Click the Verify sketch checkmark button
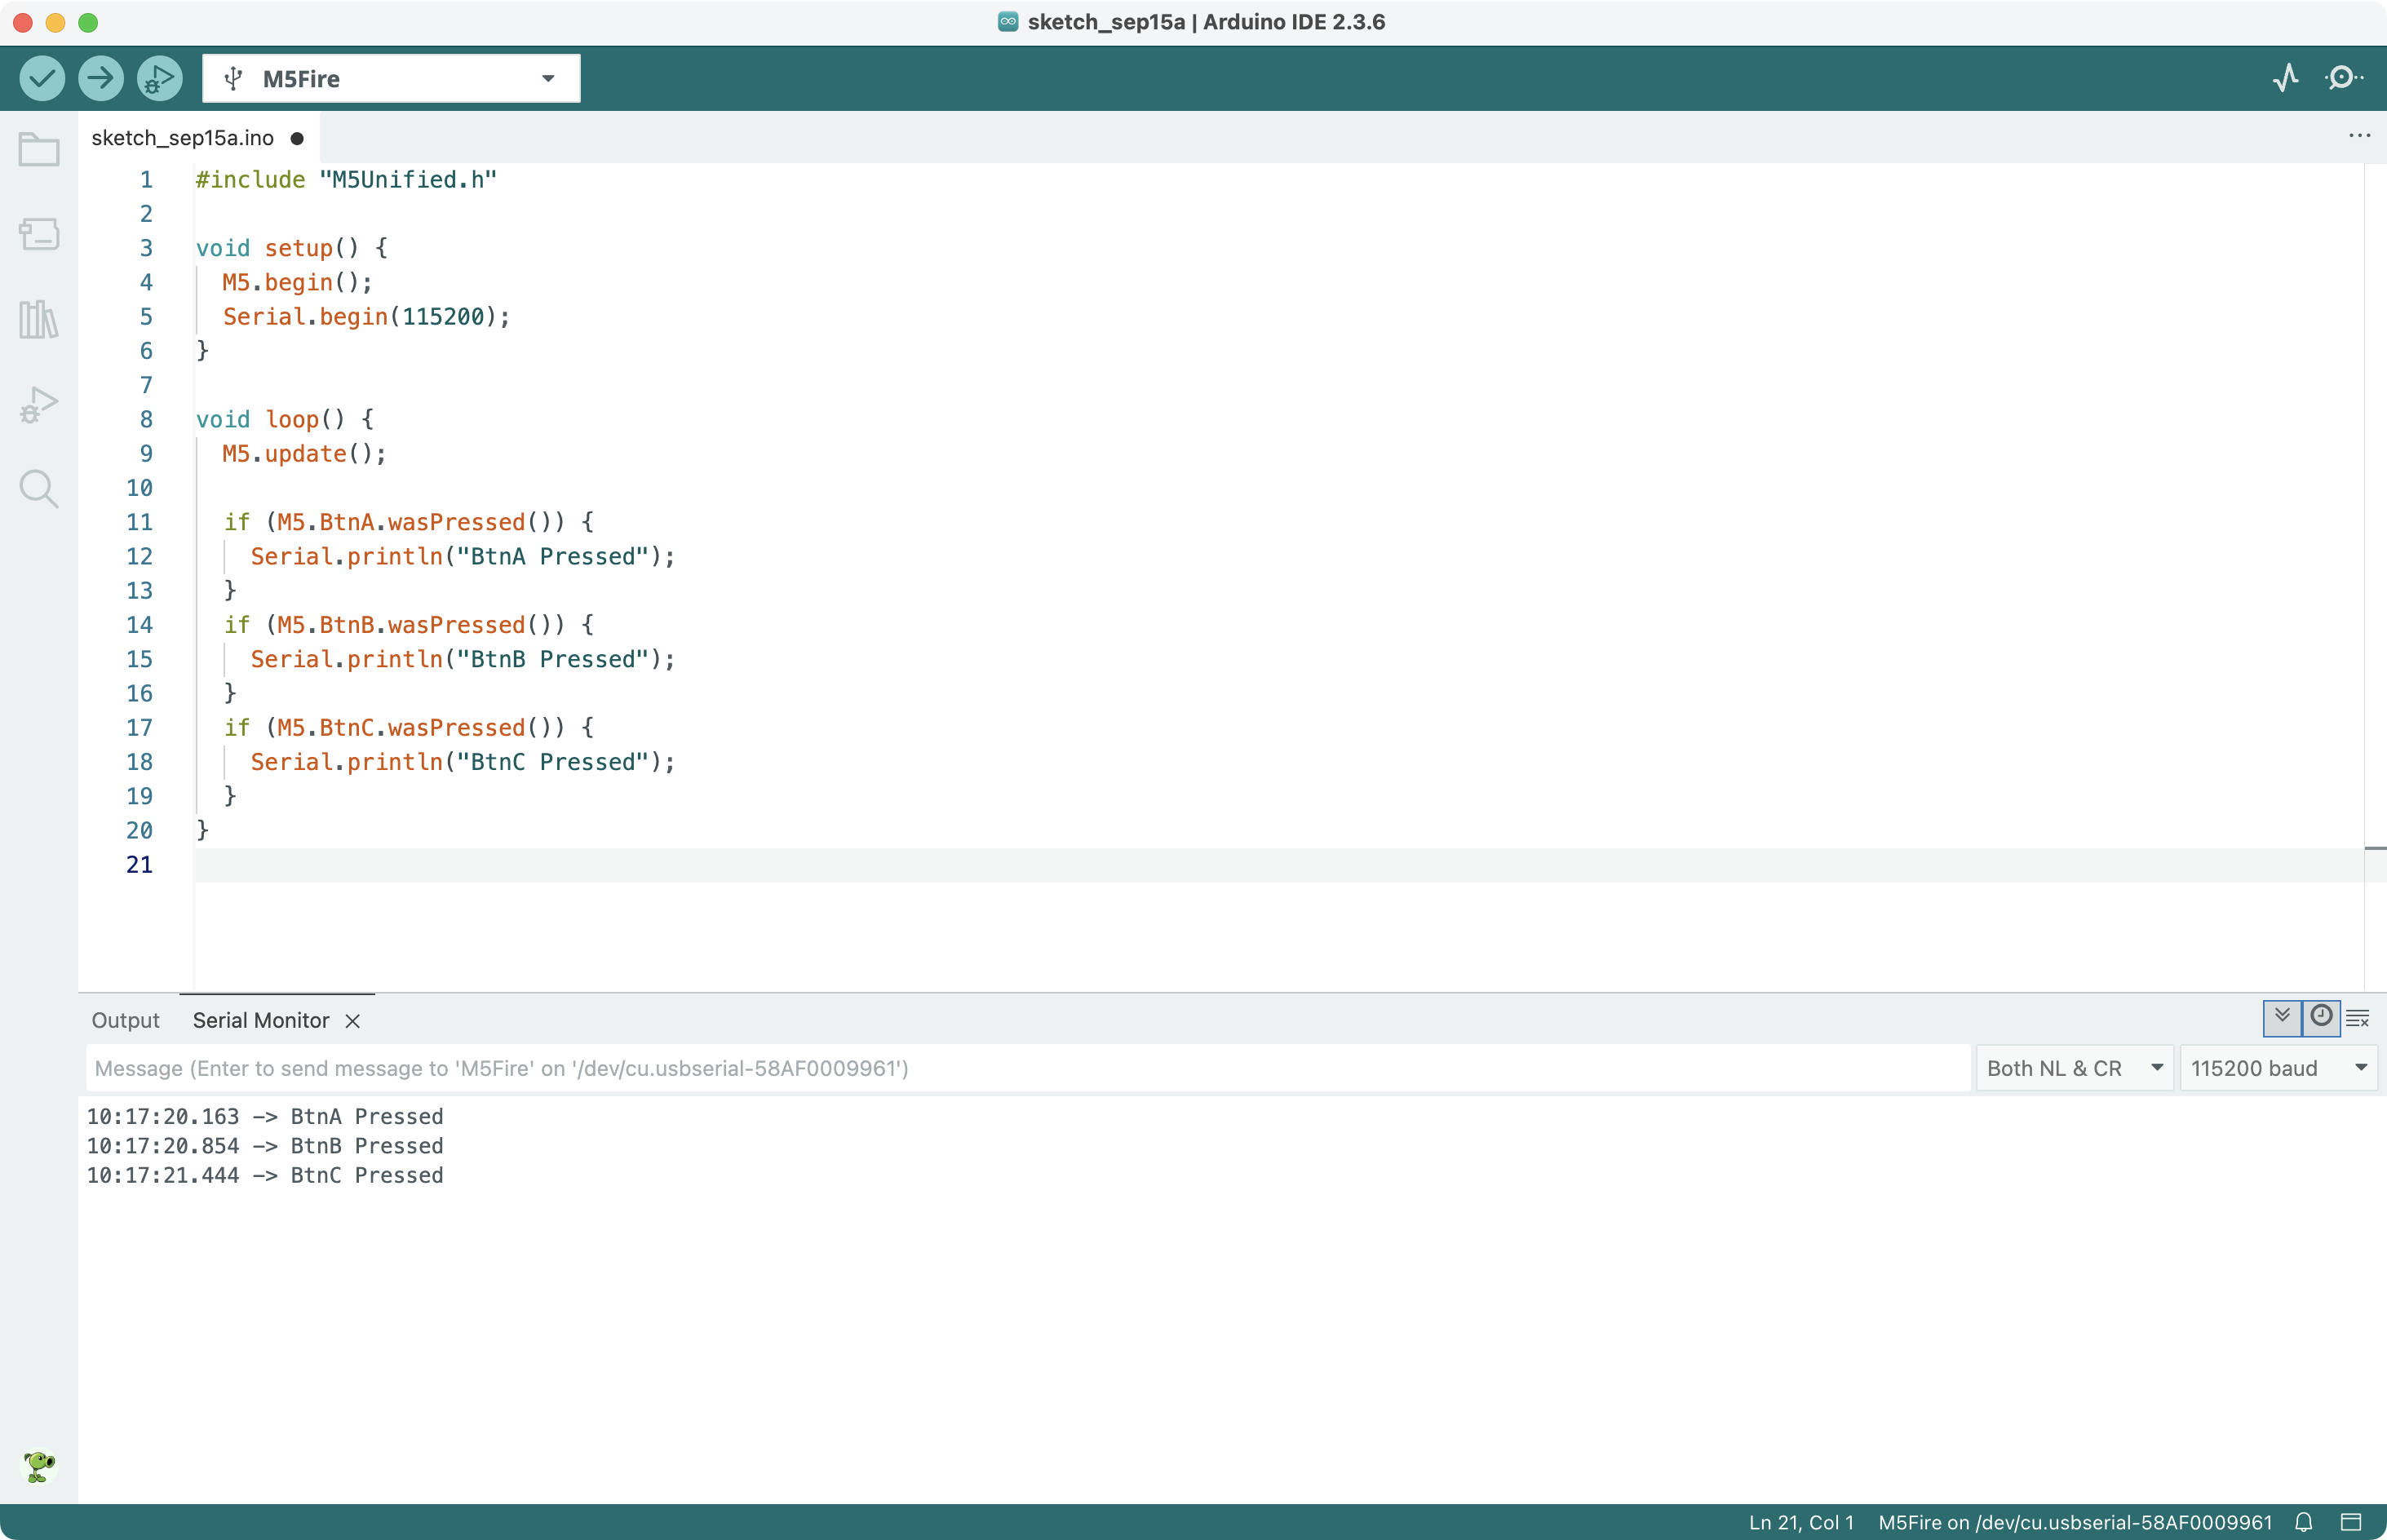This screenshot has width=2387, height=1540. 42,78
